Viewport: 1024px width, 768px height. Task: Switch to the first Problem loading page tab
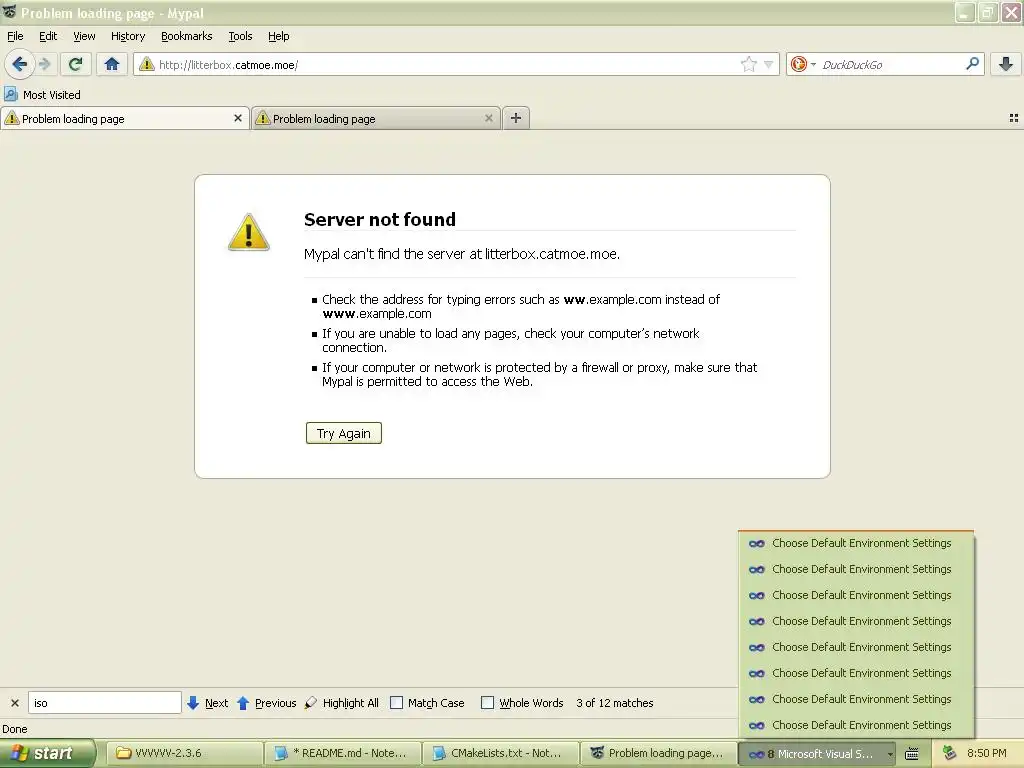124,119
